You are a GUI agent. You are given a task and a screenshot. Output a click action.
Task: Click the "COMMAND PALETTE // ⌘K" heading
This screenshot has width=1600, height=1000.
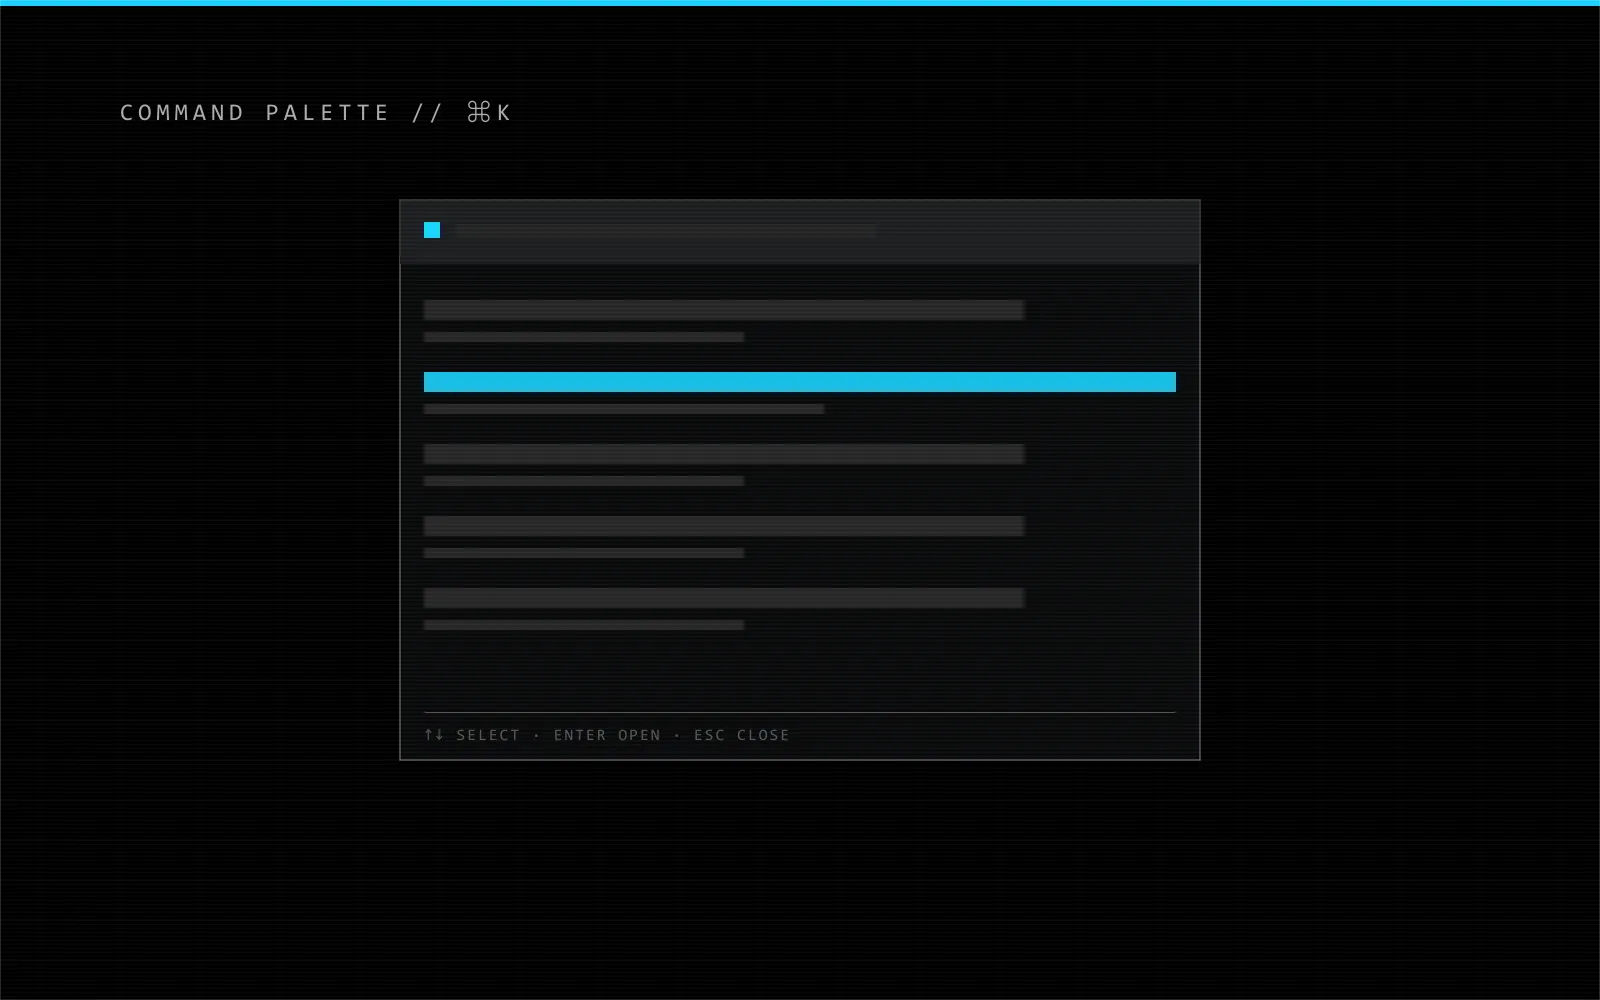pos(316,113)
